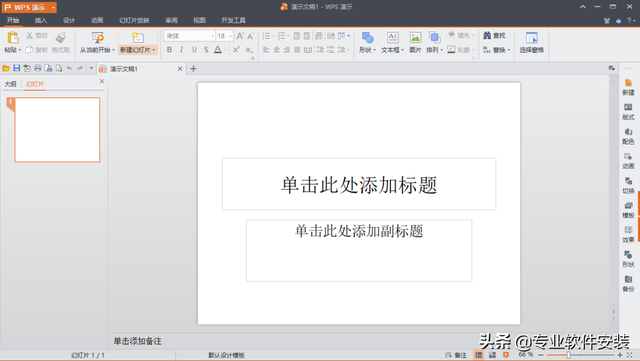Apply subscript formatting

[249, 50]
